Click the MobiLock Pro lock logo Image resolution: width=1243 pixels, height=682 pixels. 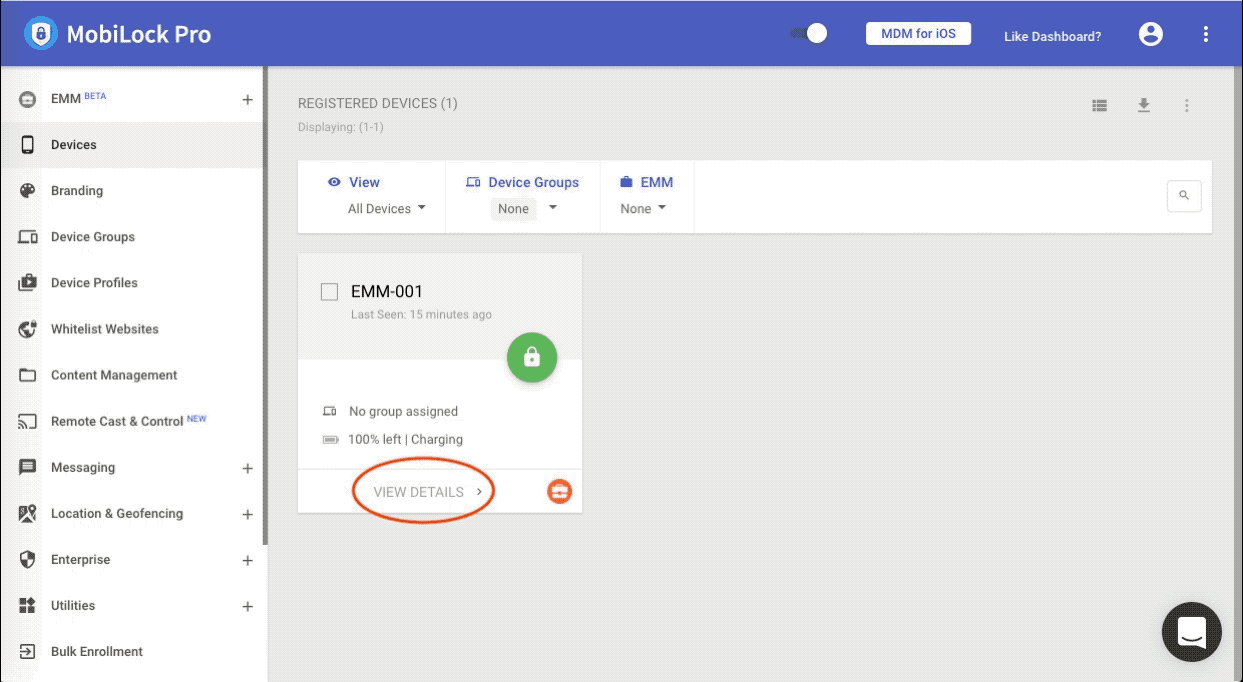40,33
